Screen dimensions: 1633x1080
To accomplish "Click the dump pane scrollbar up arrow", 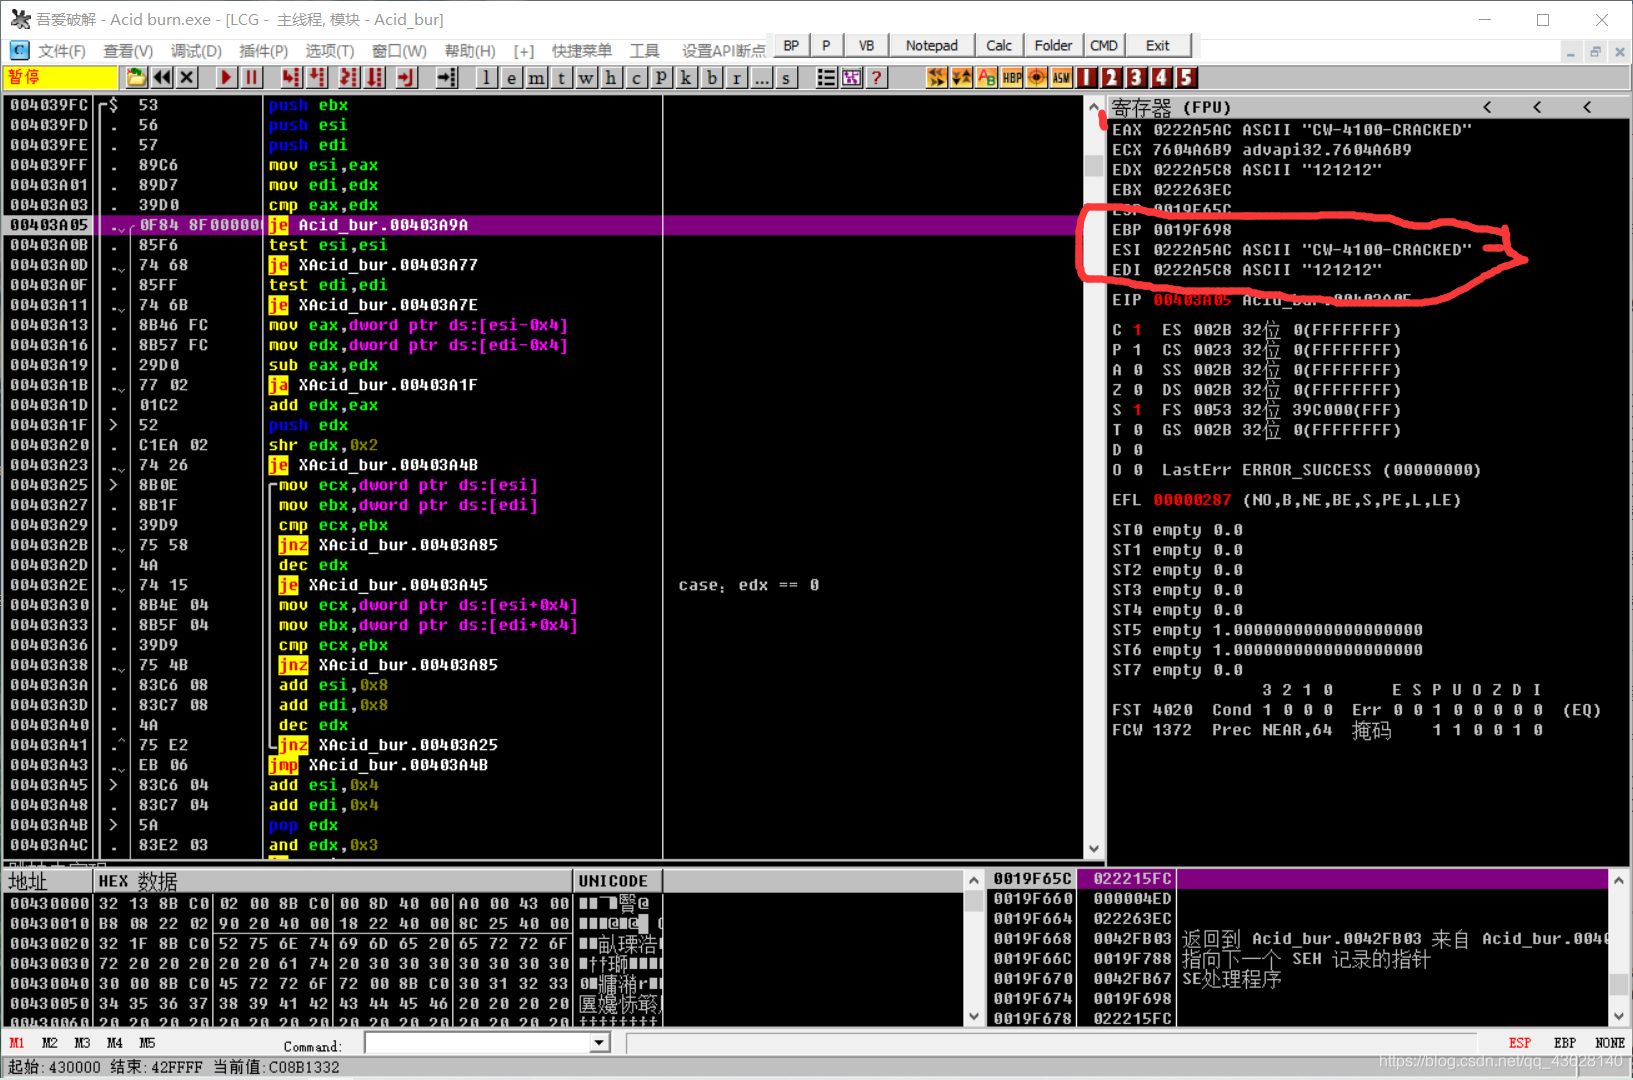I will click(974, 881).
